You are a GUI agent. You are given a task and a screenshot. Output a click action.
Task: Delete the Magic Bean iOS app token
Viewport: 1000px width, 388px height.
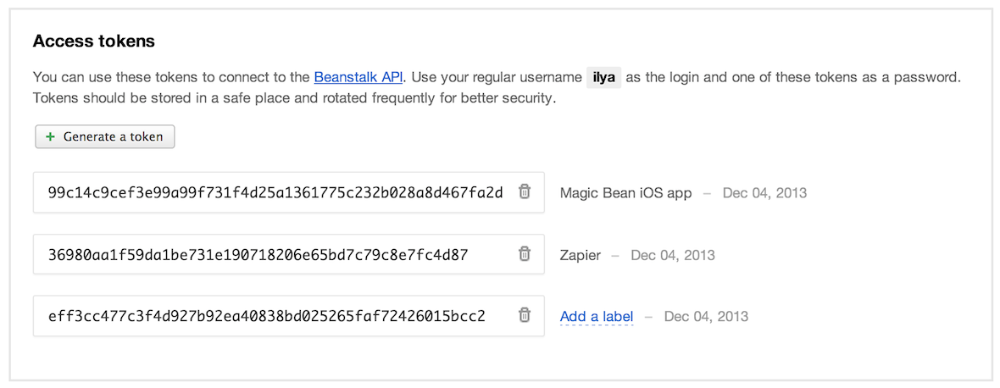[524, 191]
